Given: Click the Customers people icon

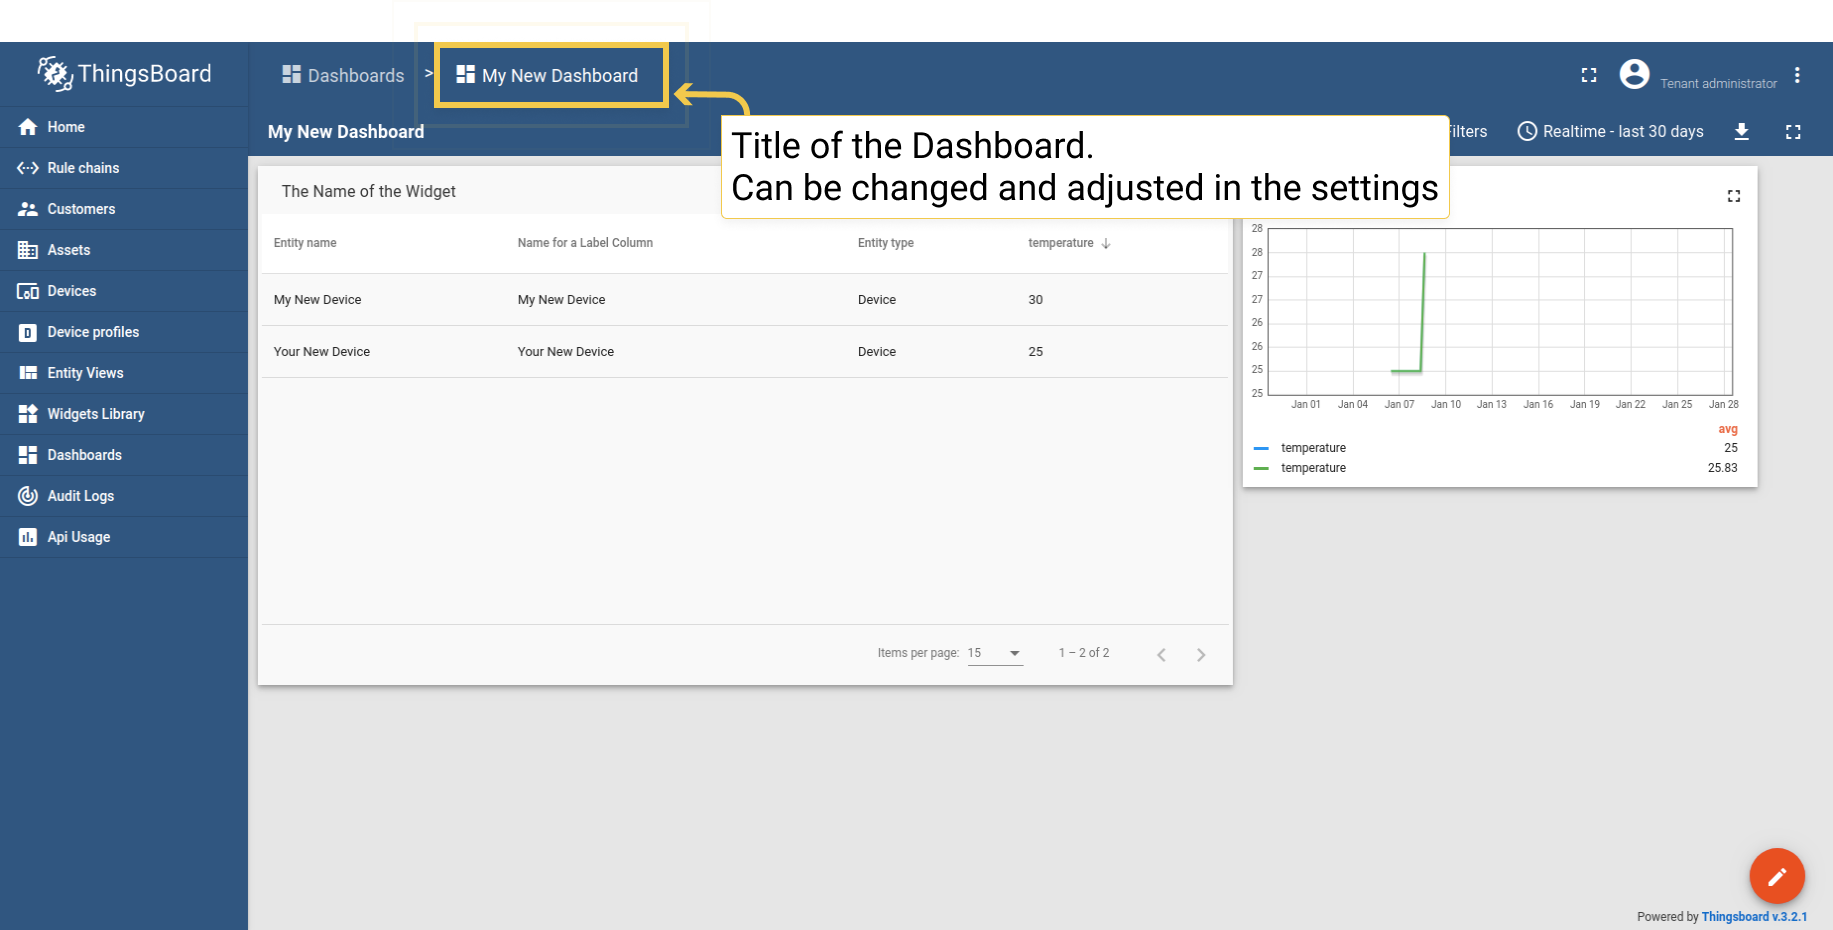Looking at the screenshot, I should click(28, 209).
